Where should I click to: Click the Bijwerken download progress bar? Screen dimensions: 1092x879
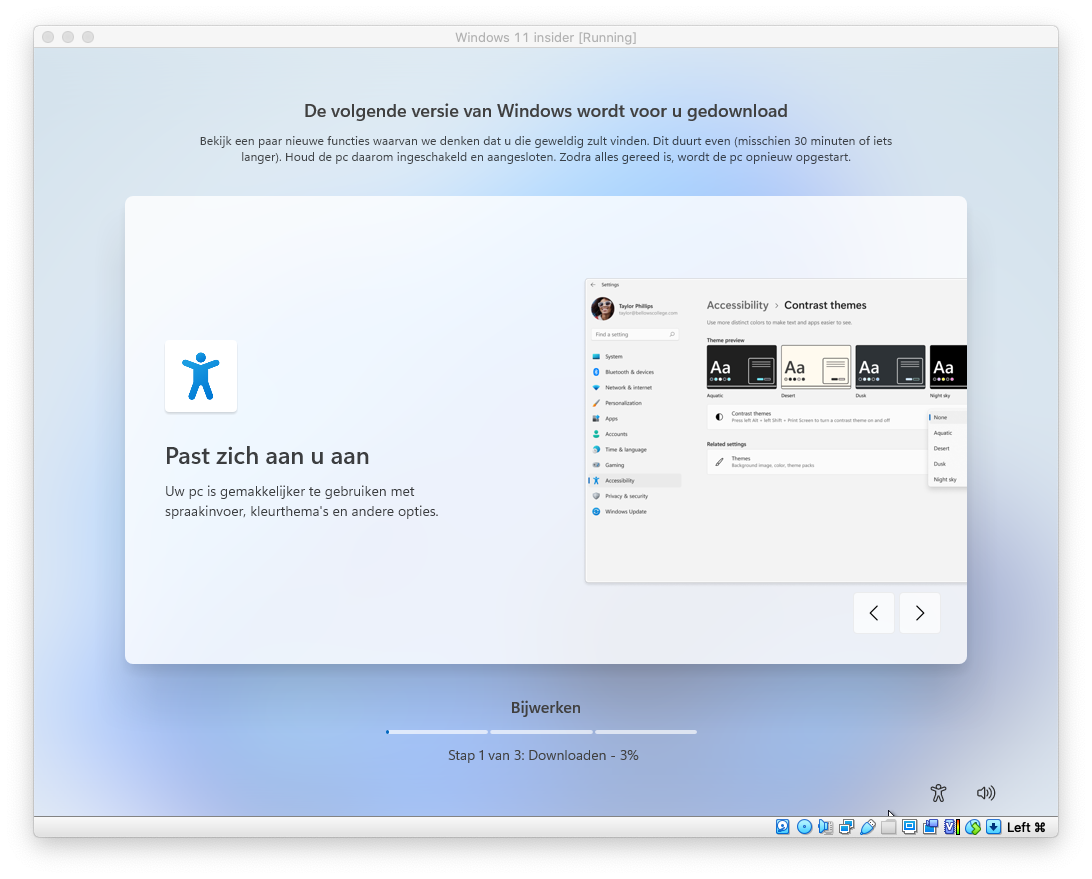[x=541, y=732]
